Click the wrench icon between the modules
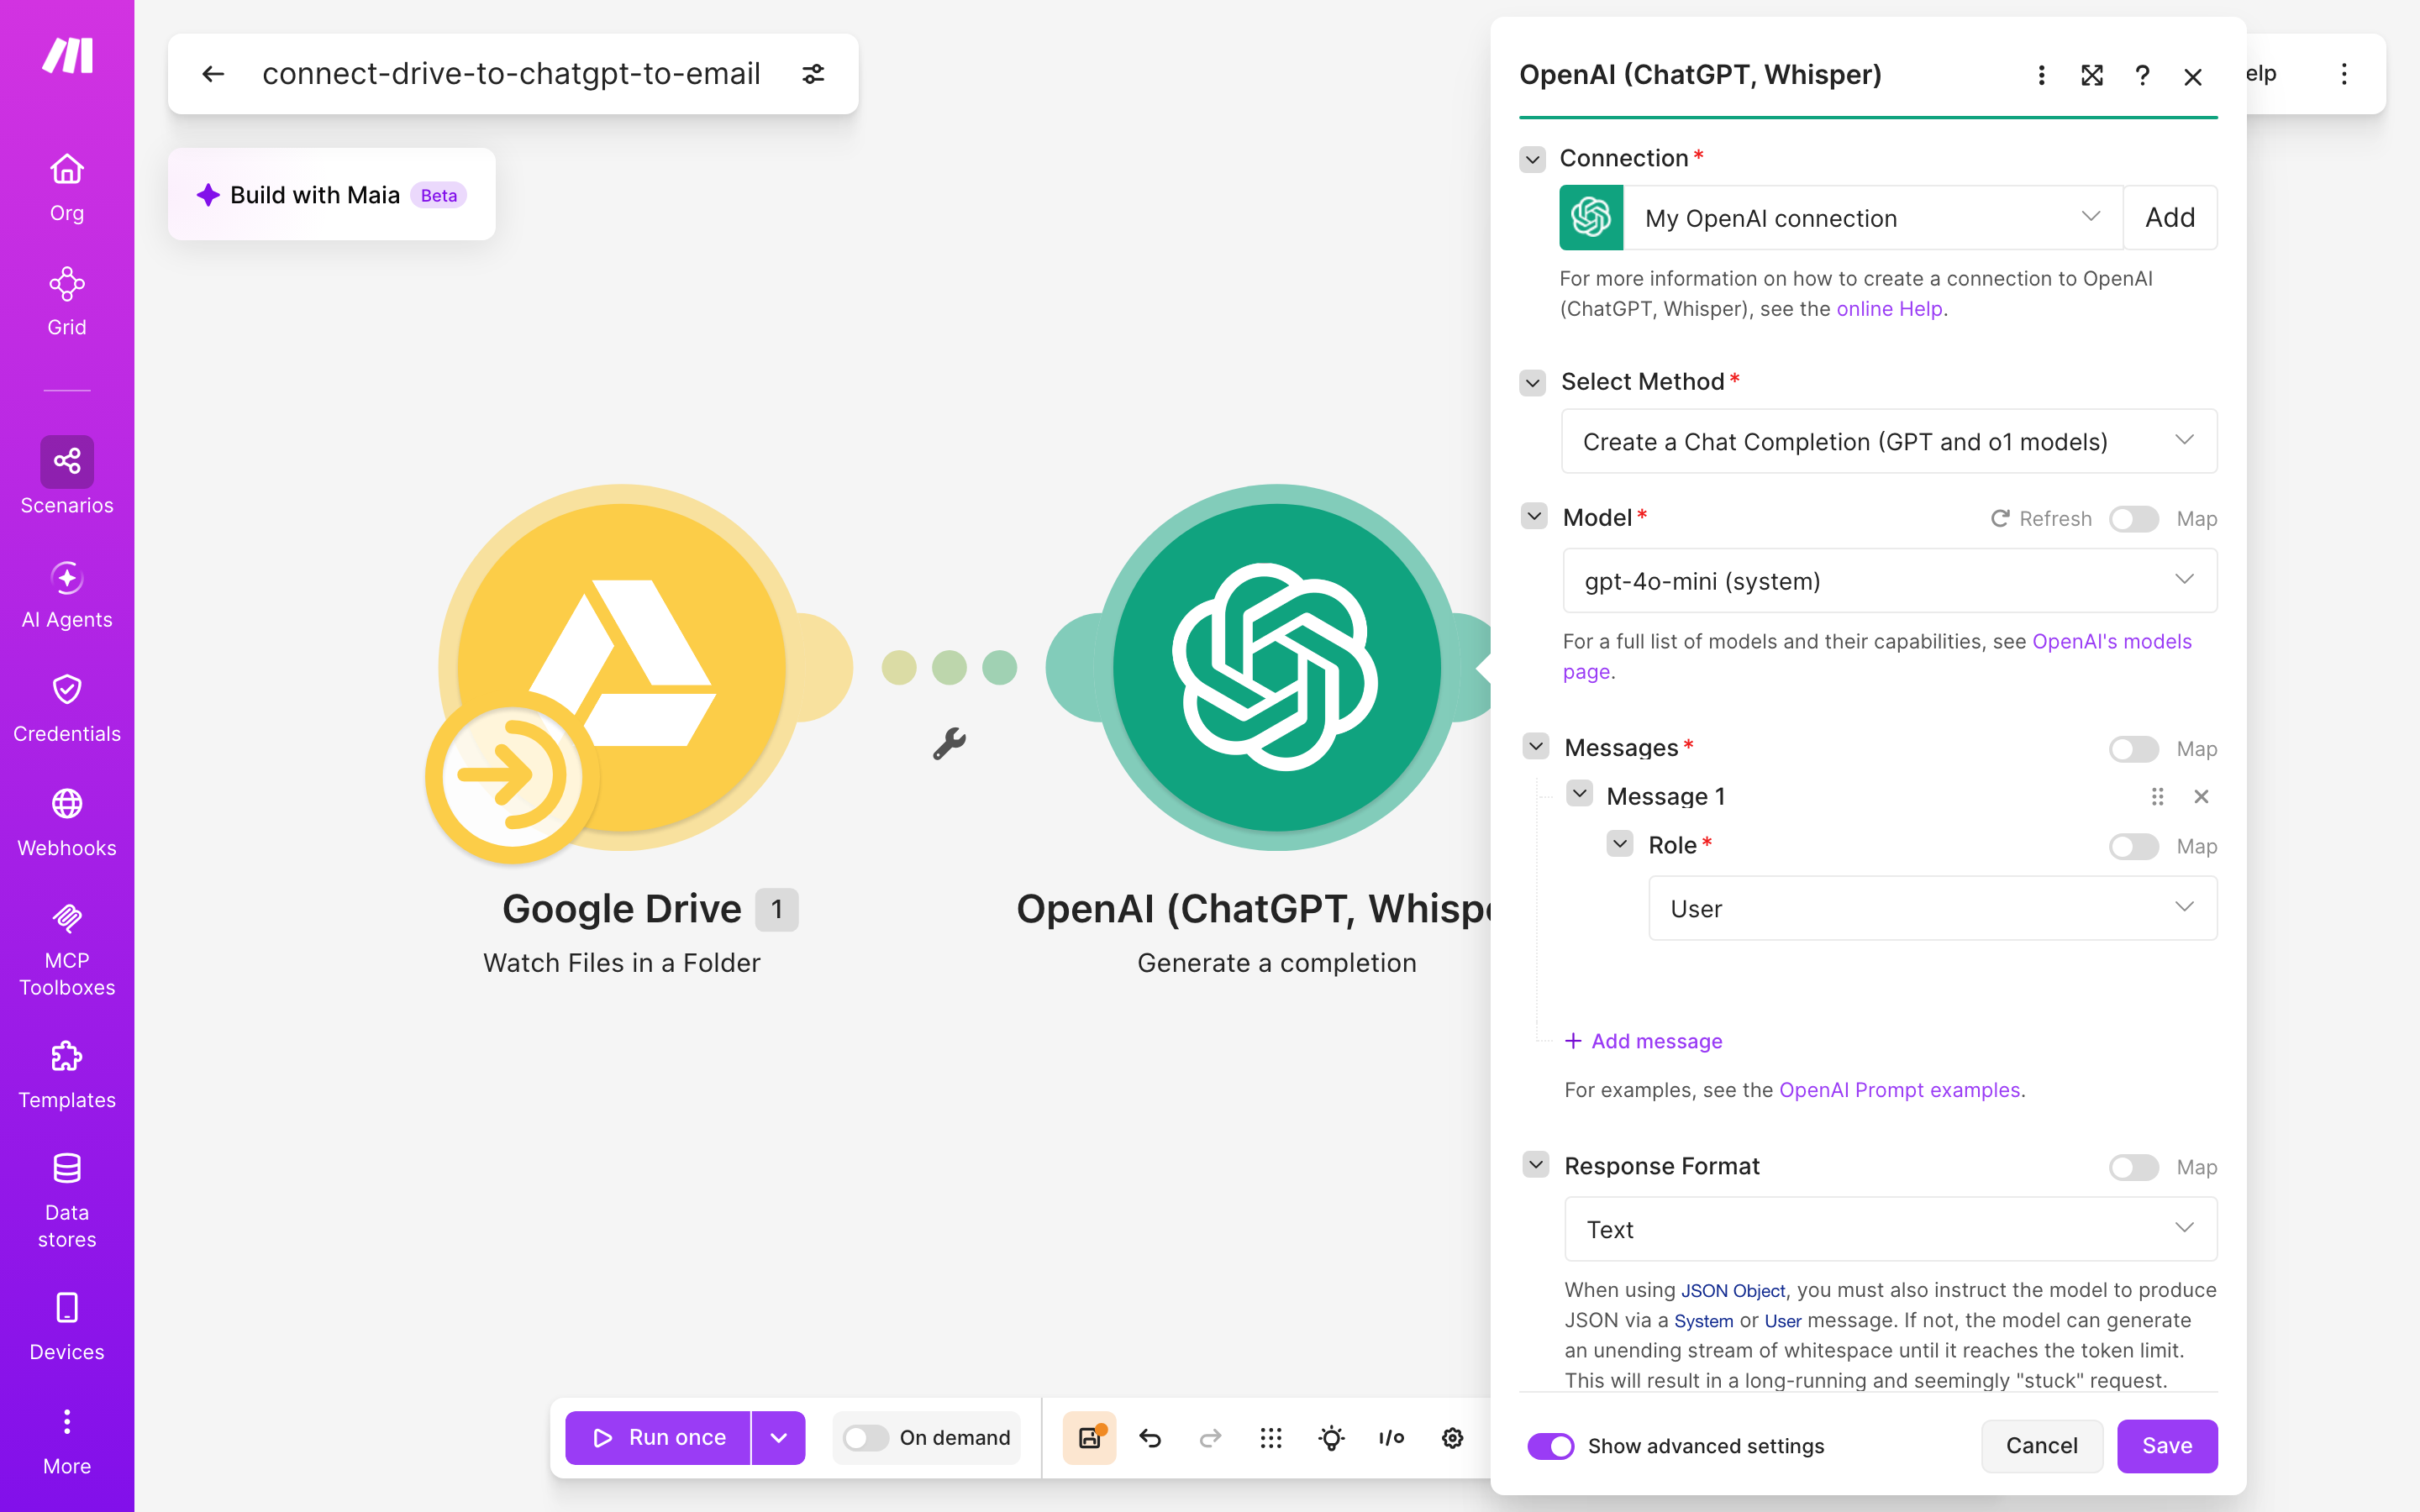The height and width of the screenshot is (1512, 2420). (x=949, y=743)
